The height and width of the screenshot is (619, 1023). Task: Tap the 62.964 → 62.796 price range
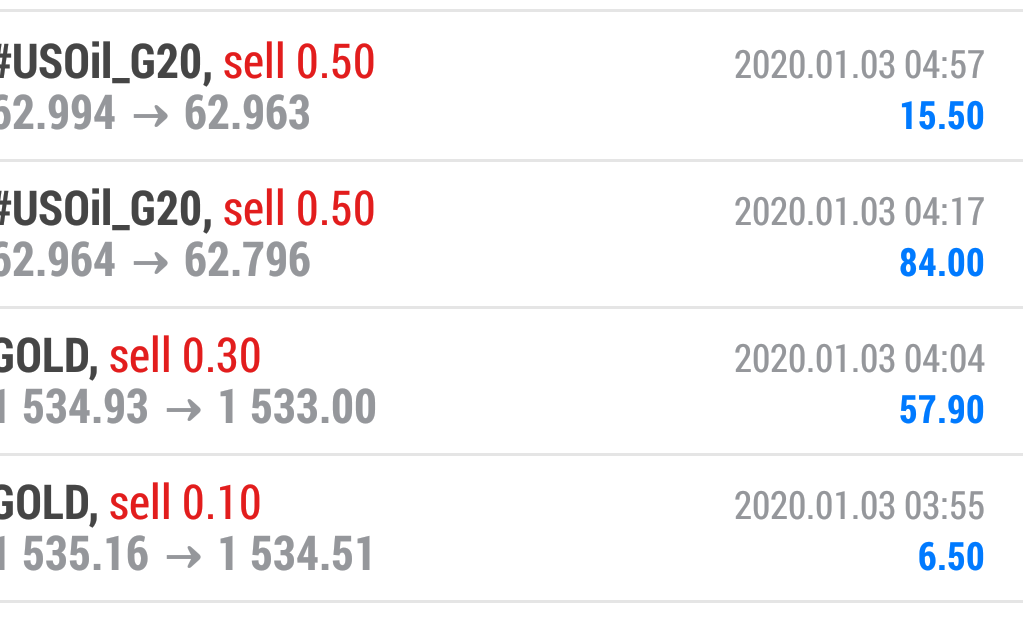point(154,261)
